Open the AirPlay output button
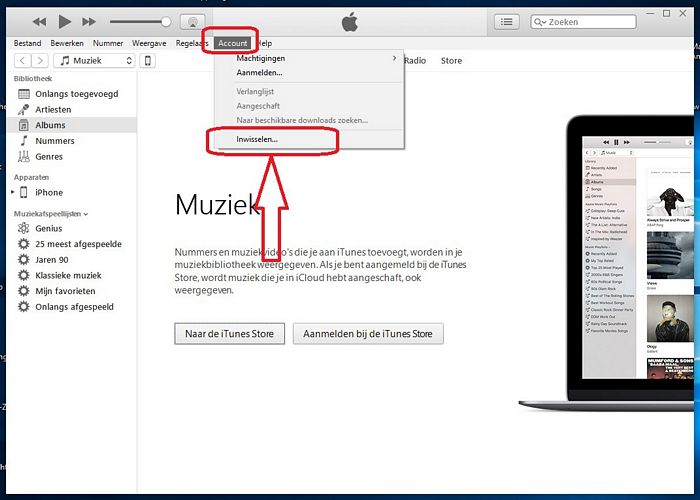Image resolution: width=700 pixels, height=500 pixels. pos(192,22)
